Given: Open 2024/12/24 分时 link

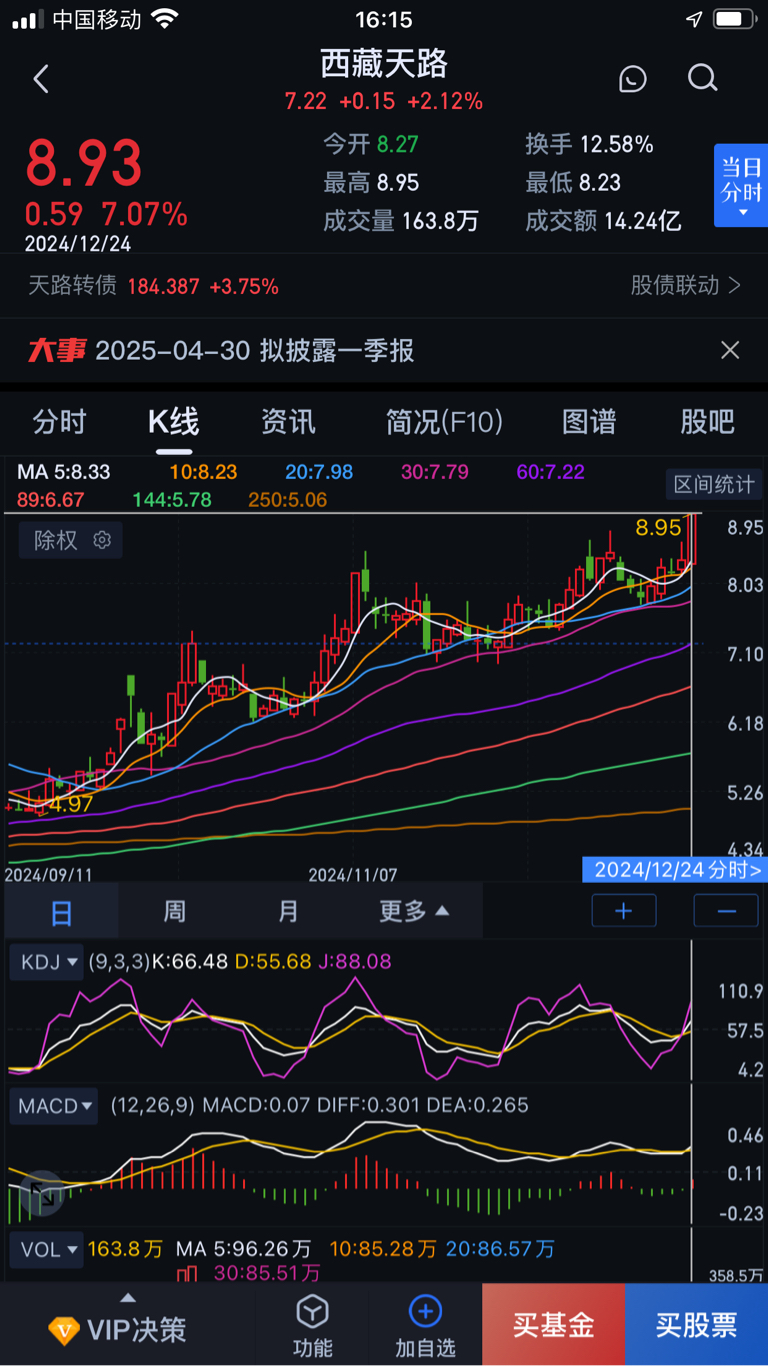Looking at the screenshot, I should [x=675, y=869].
